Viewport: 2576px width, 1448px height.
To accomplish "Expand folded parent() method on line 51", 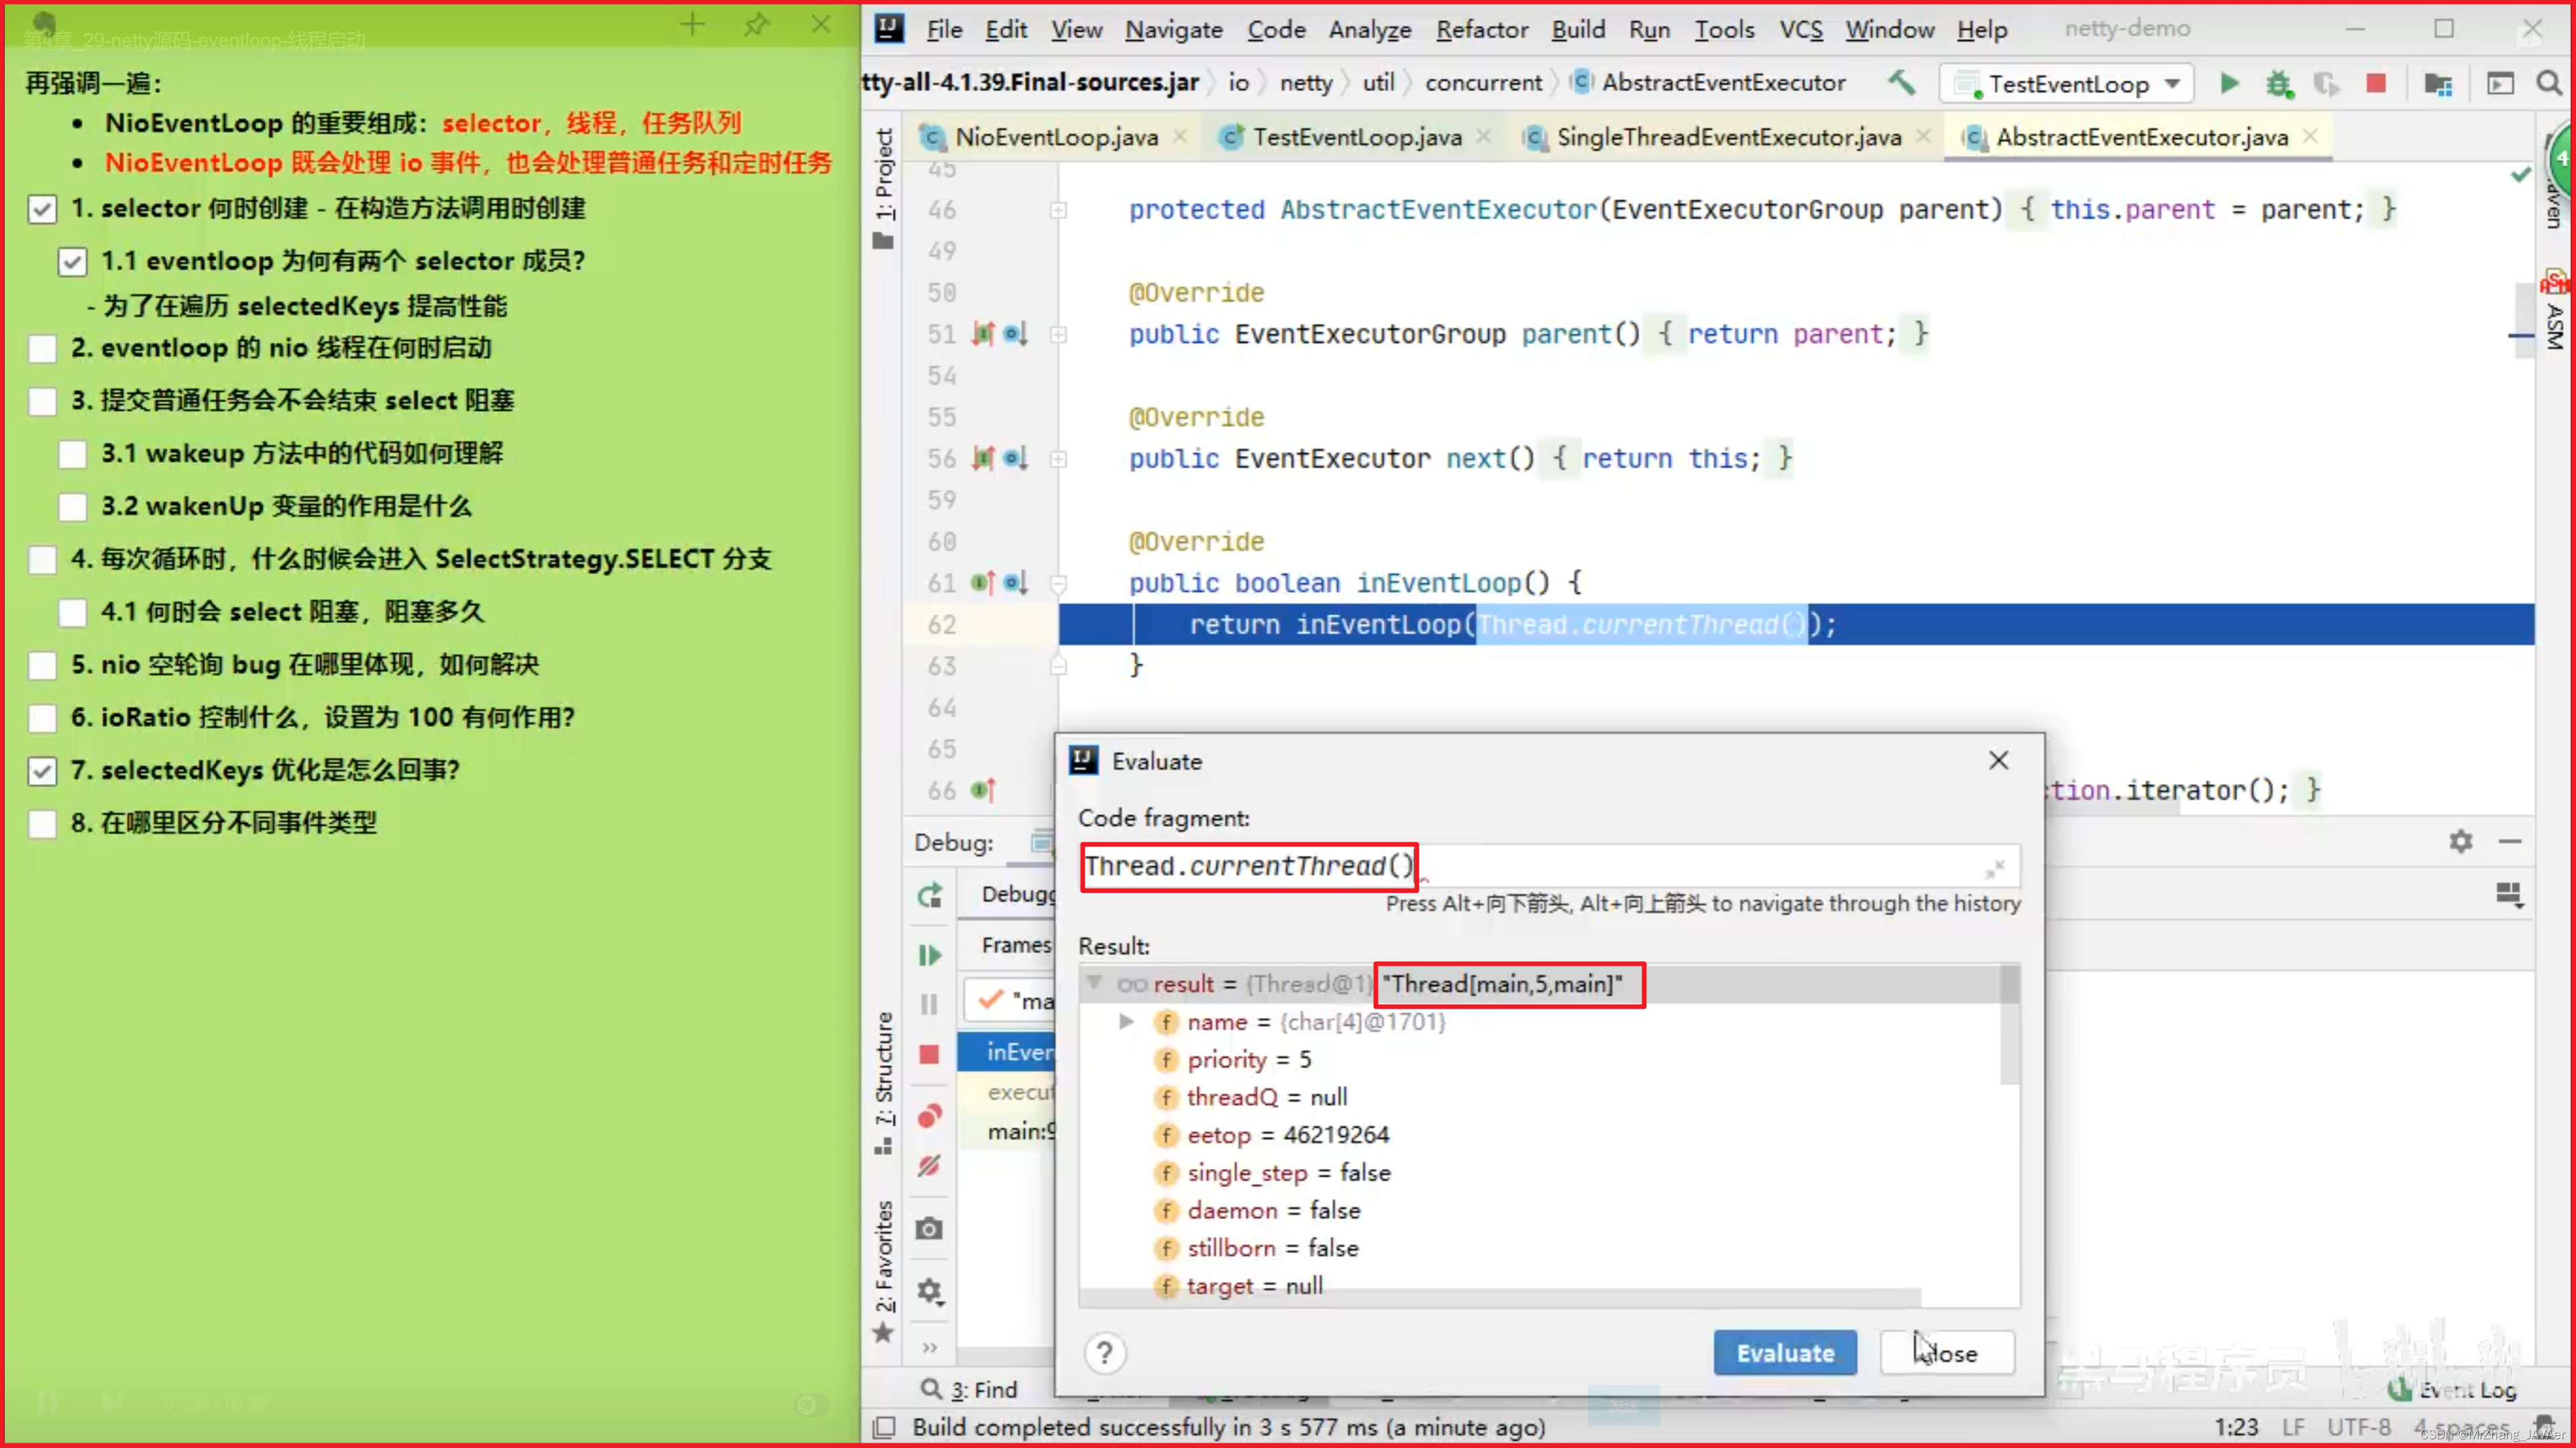I will click(x=1058, y=334).
